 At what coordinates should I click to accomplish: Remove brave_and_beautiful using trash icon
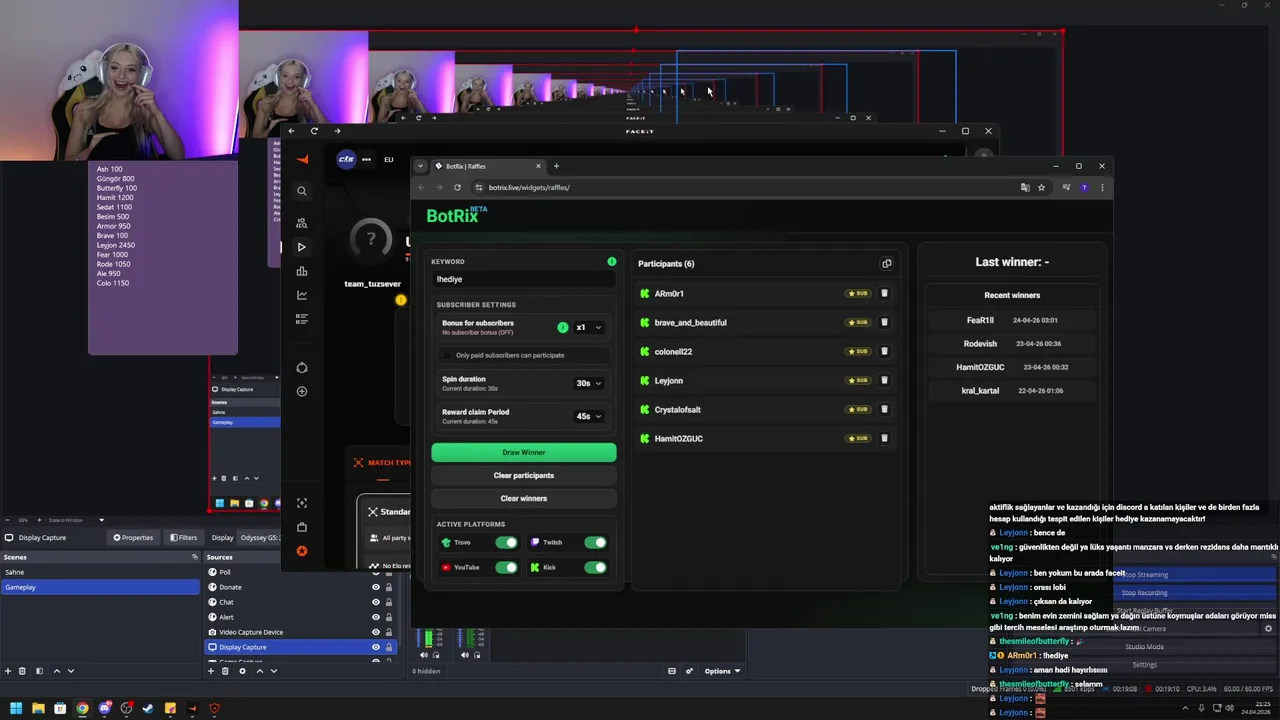pos(884,323)
